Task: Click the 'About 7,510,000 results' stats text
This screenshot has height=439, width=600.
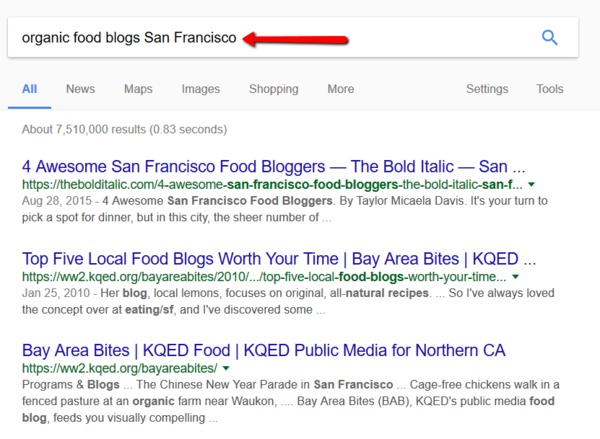Action: point(124,129)
